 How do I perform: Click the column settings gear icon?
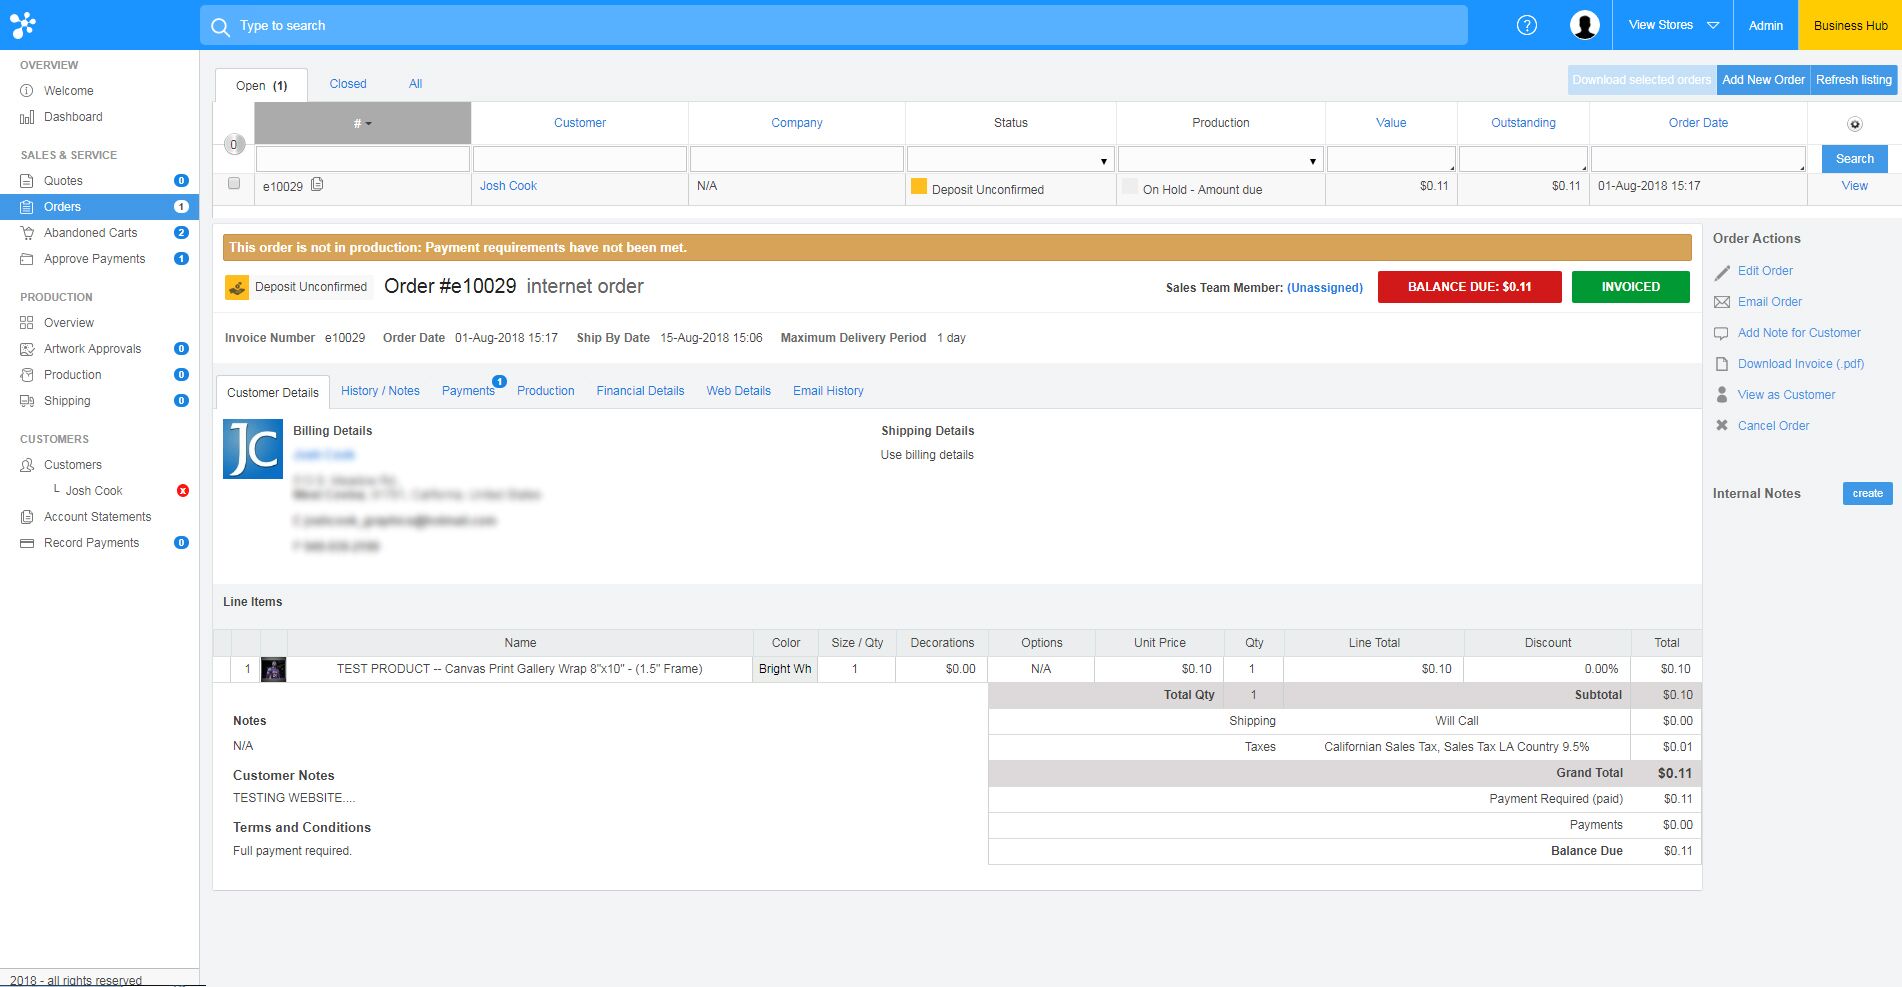[1854, 124]
